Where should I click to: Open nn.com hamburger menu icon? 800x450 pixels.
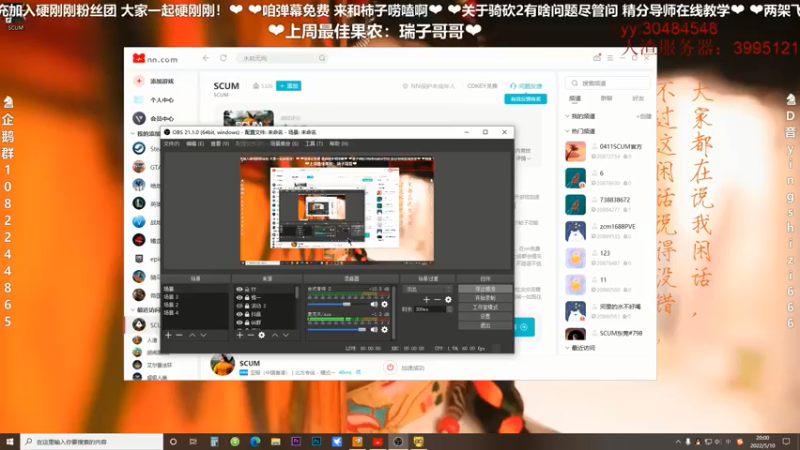pos(610,58)
